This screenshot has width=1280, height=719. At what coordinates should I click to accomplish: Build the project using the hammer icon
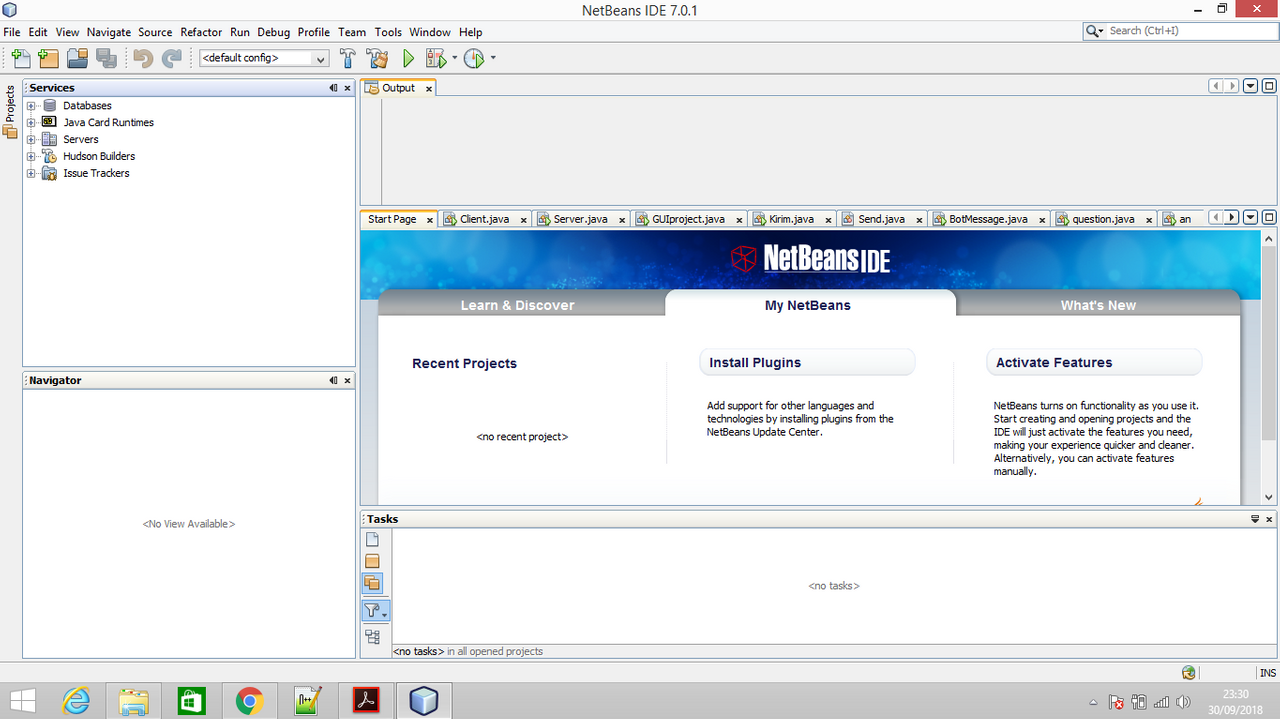click(x=347, y=58)
